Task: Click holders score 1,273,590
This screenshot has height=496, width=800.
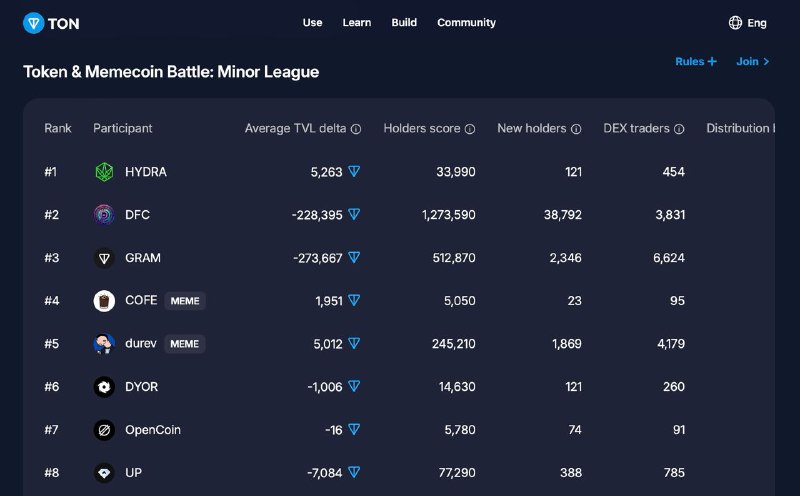Action: [448, 215]
